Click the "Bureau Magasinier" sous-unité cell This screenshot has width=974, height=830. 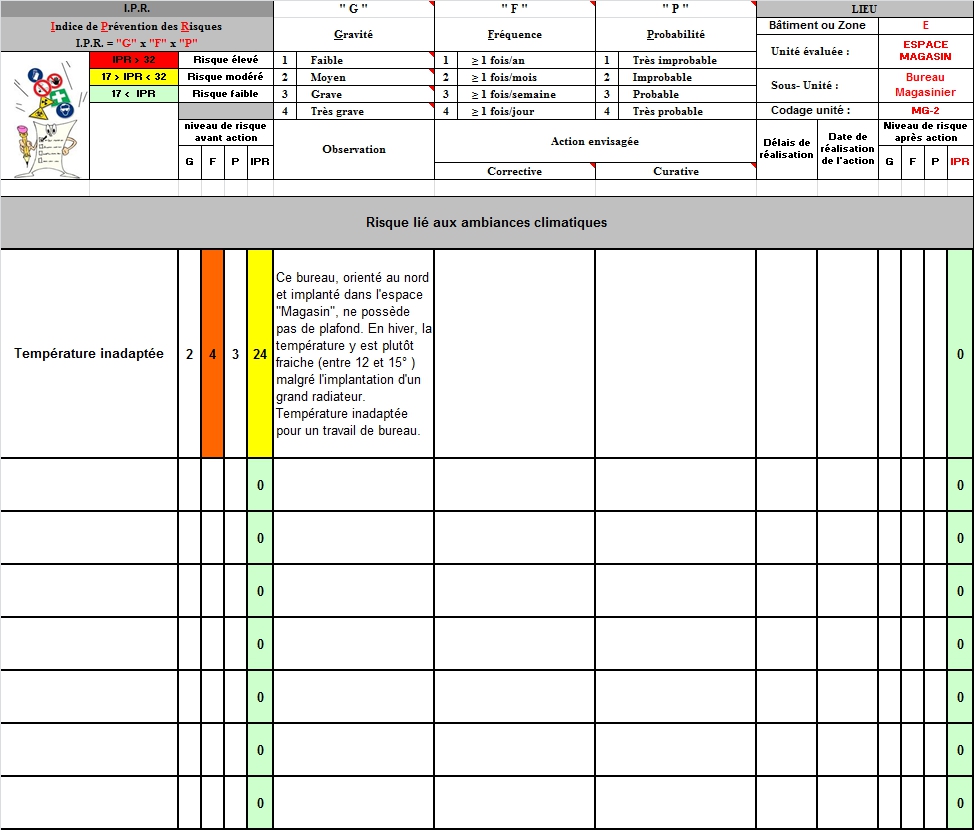pyautogui.click(x=925, y=85)
